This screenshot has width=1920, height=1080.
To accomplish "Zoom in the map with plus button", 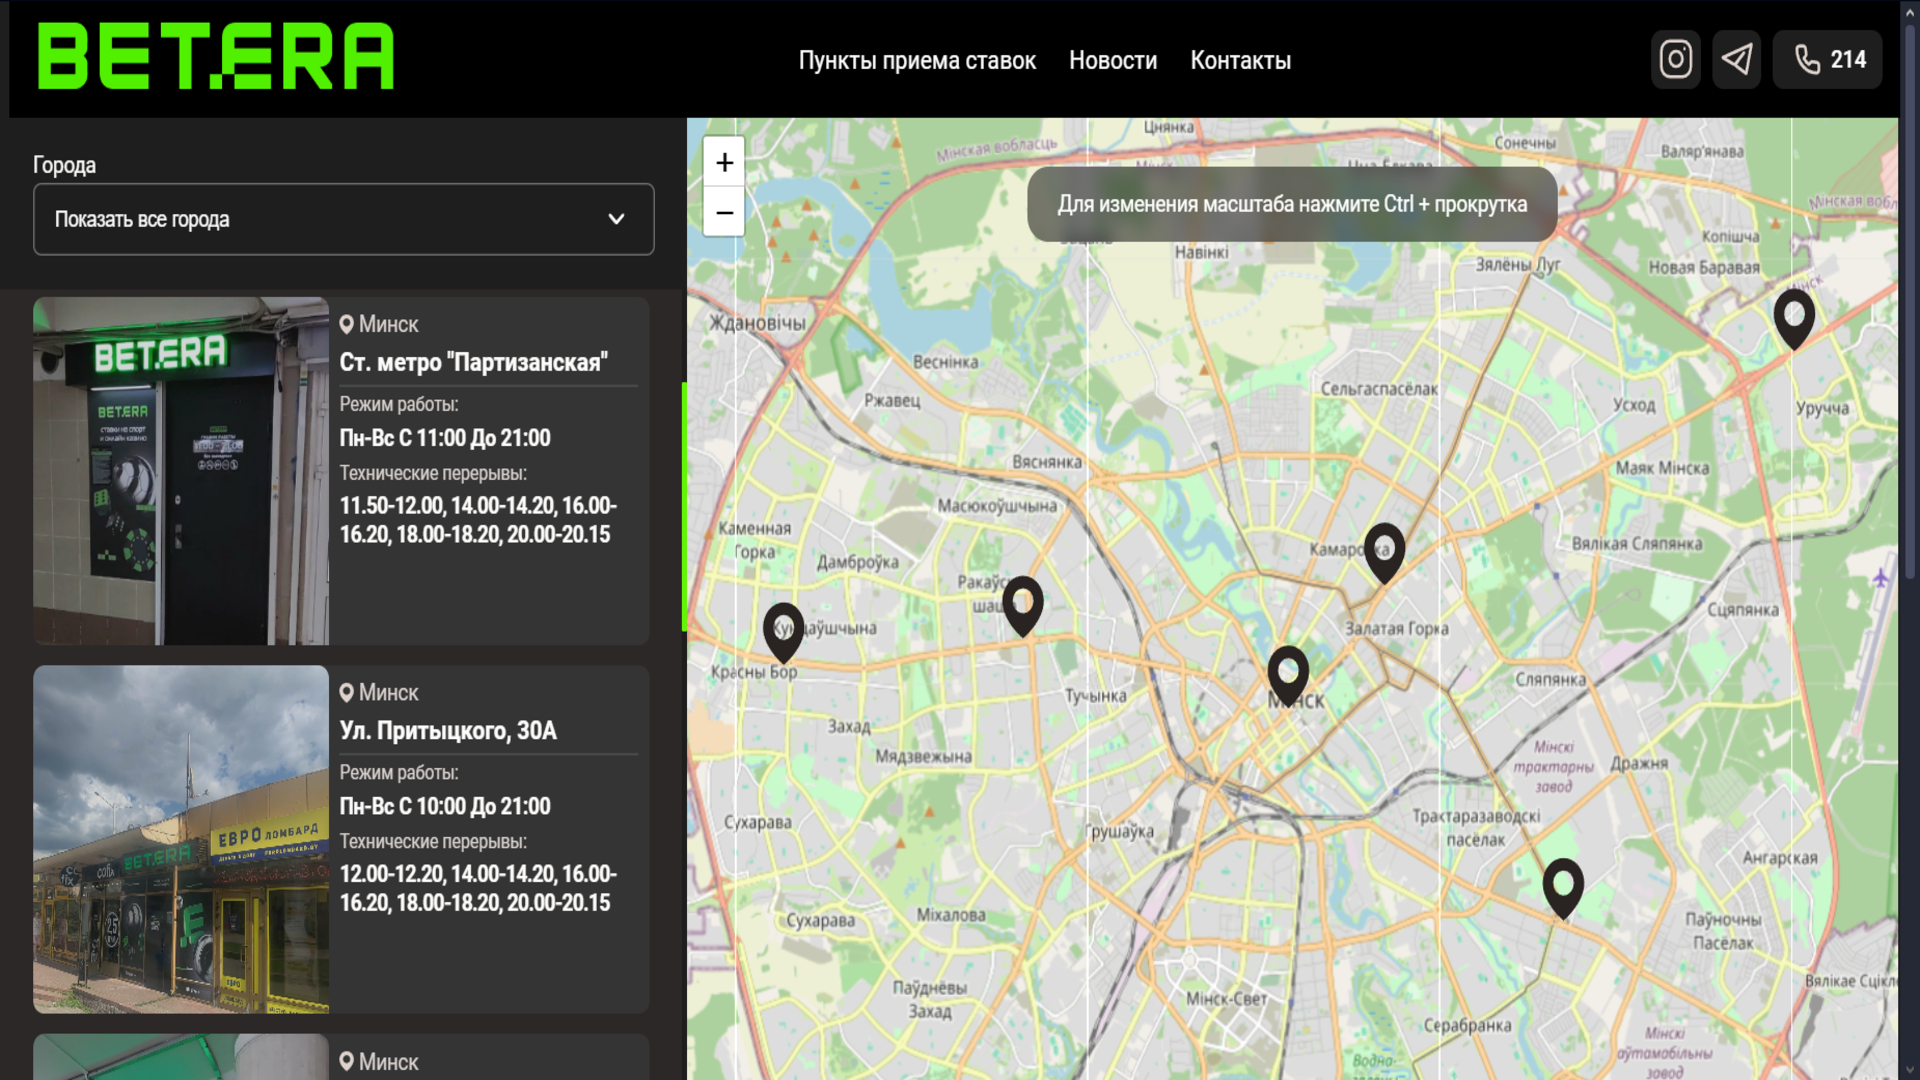I will pyautogui.click(x=725, y=162).
